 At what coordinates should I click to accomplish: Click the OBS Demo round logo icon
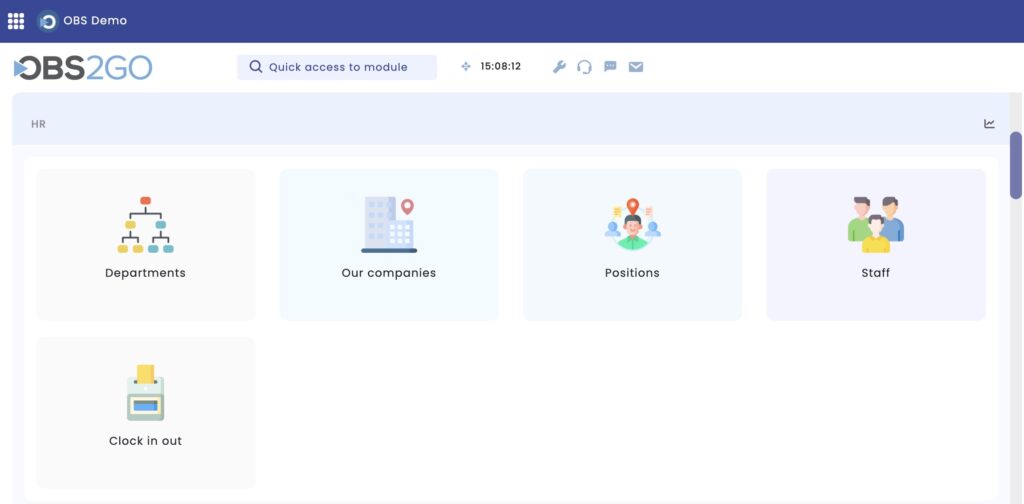(x=48, y=21)
